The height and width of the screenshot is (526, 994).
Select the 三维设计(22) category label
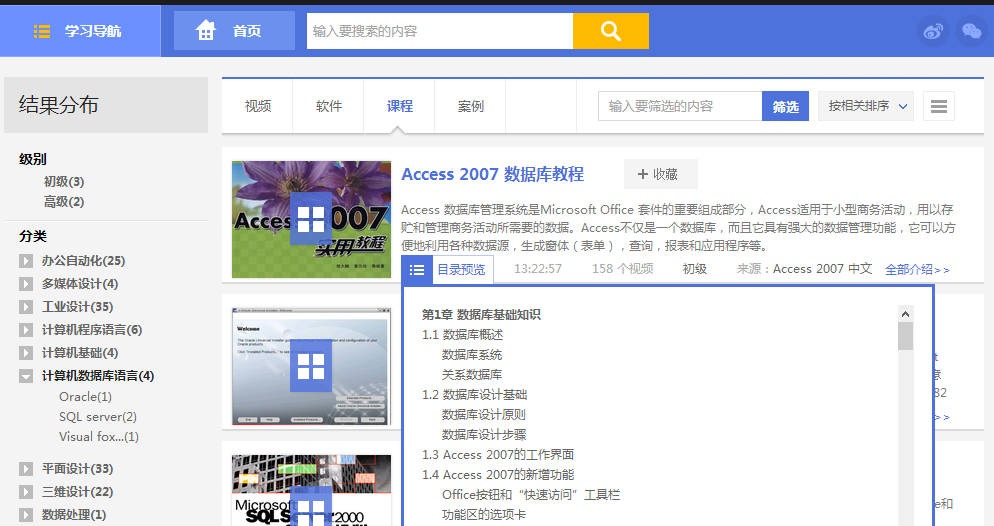pos(77,492)
